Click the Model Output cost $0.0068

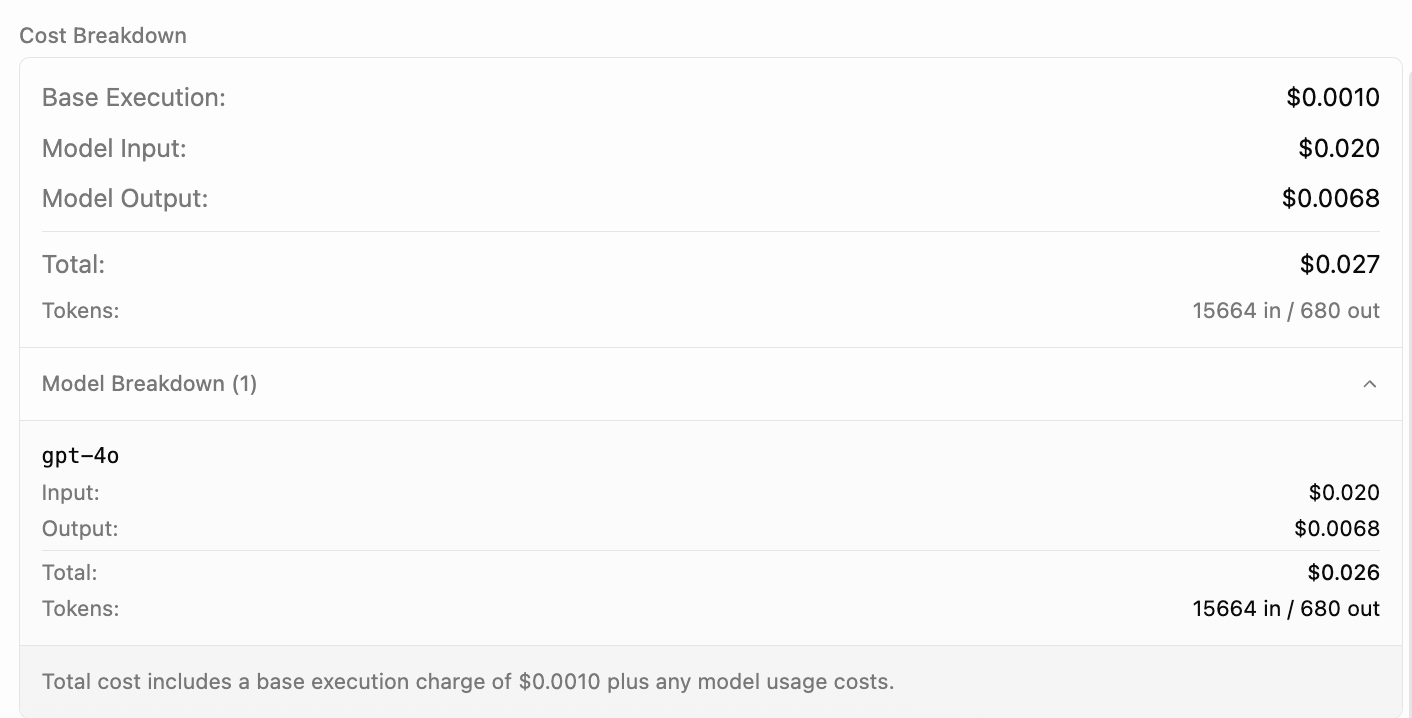click(x=1330, y=198)
